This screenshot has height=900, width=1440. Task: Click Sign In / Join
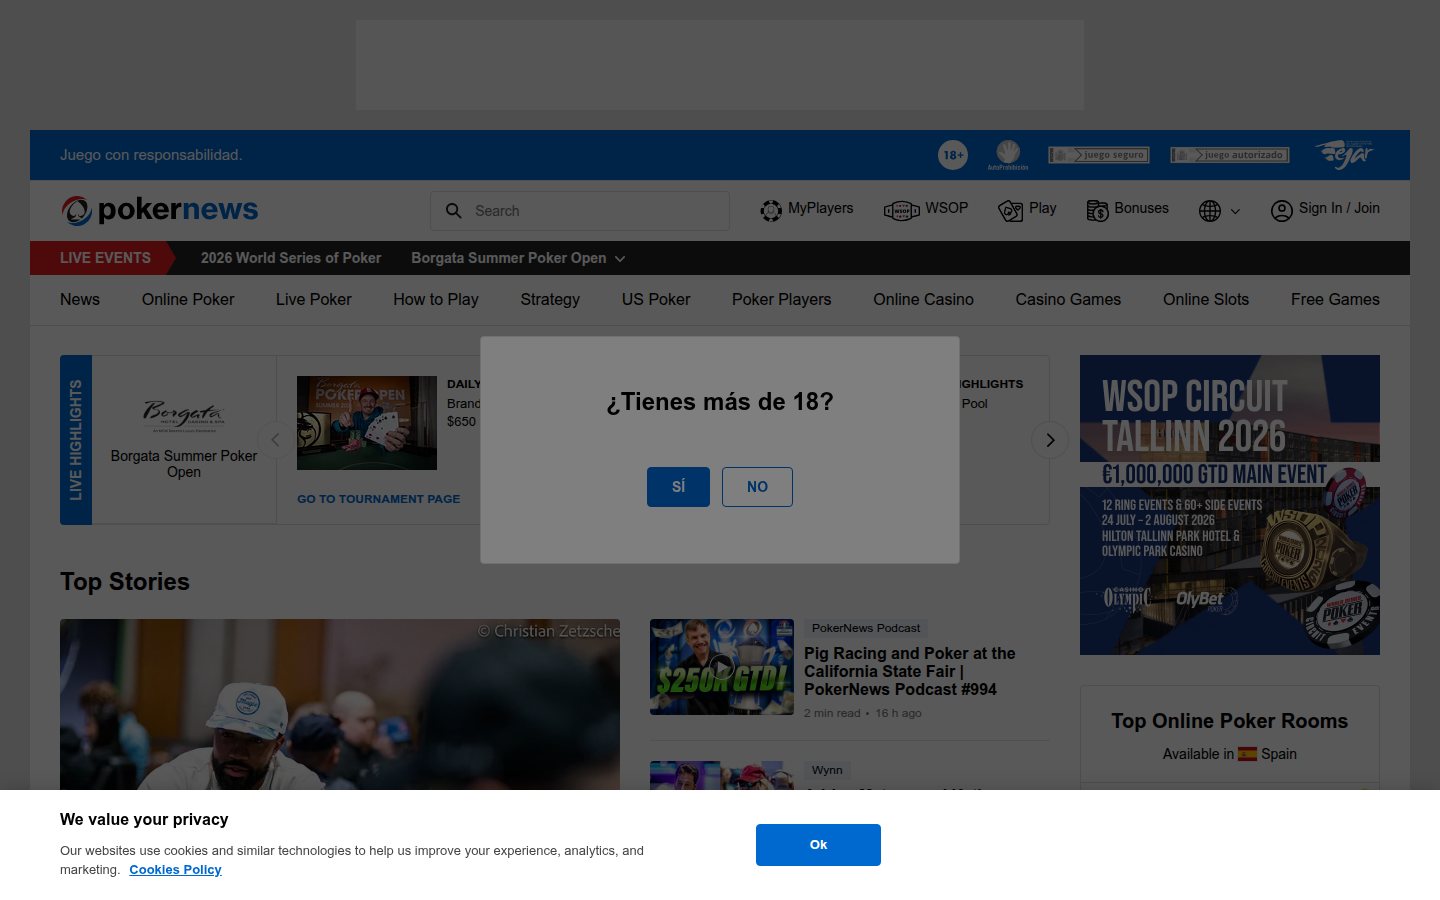tap(1325, 209)
